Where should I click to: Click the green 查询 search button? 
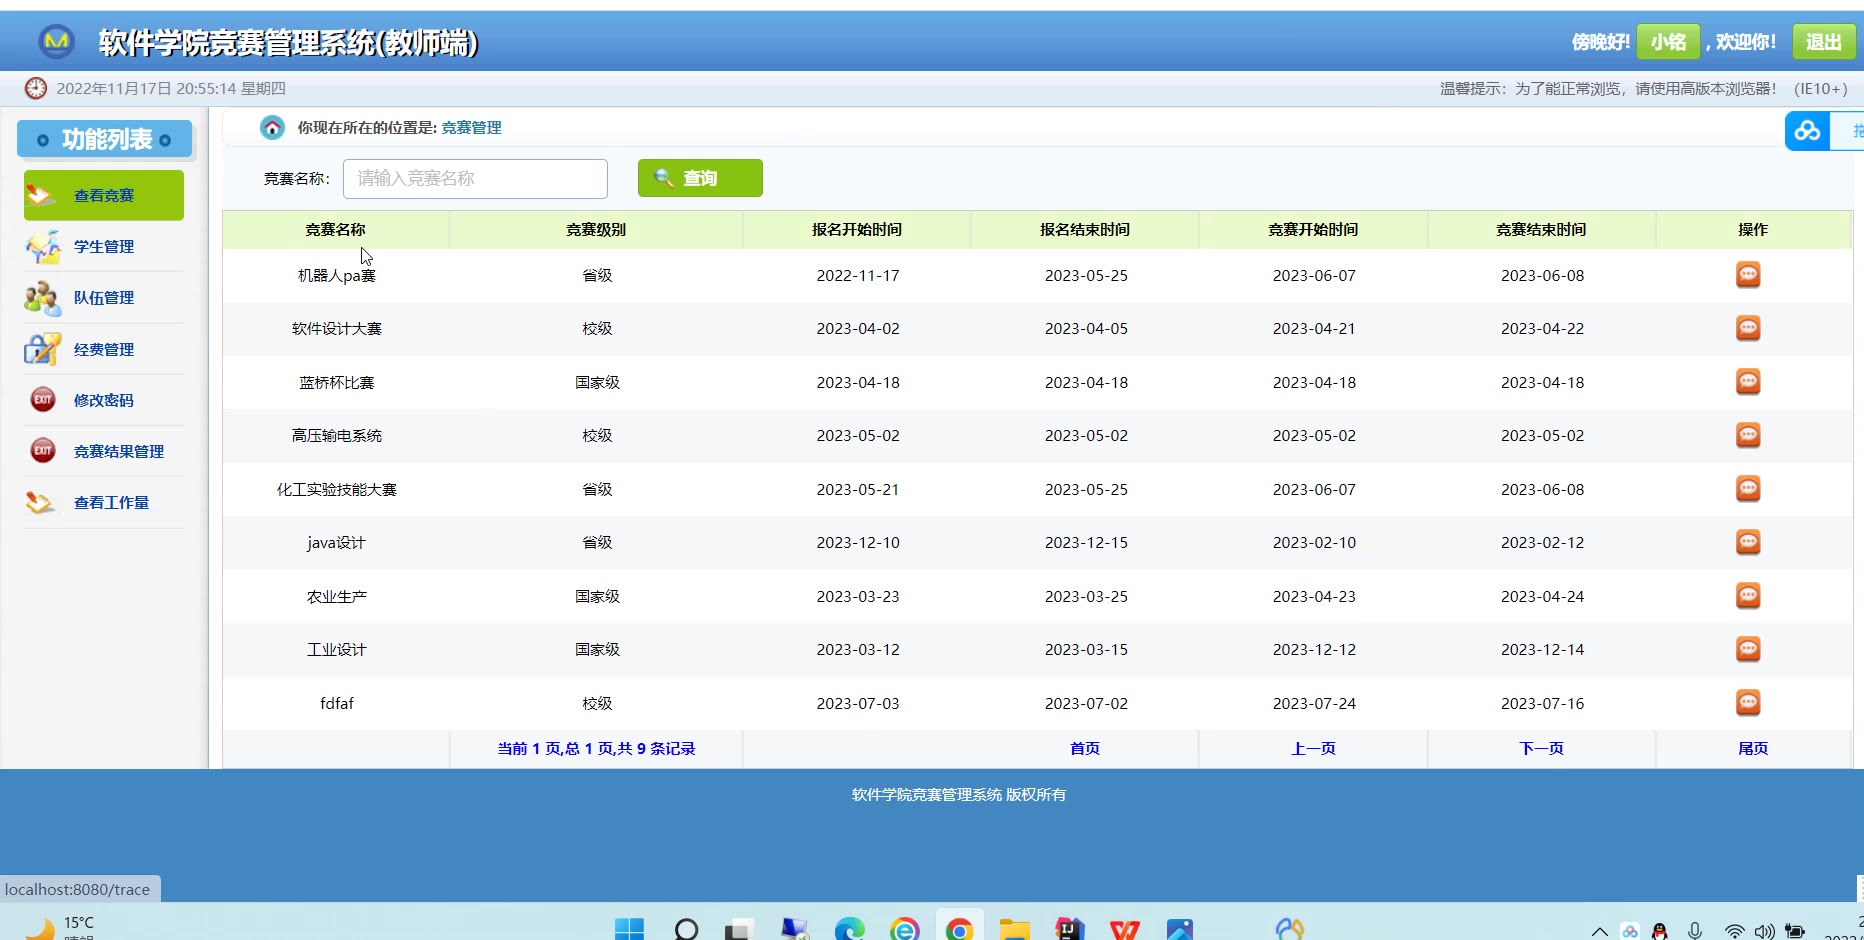700,178
